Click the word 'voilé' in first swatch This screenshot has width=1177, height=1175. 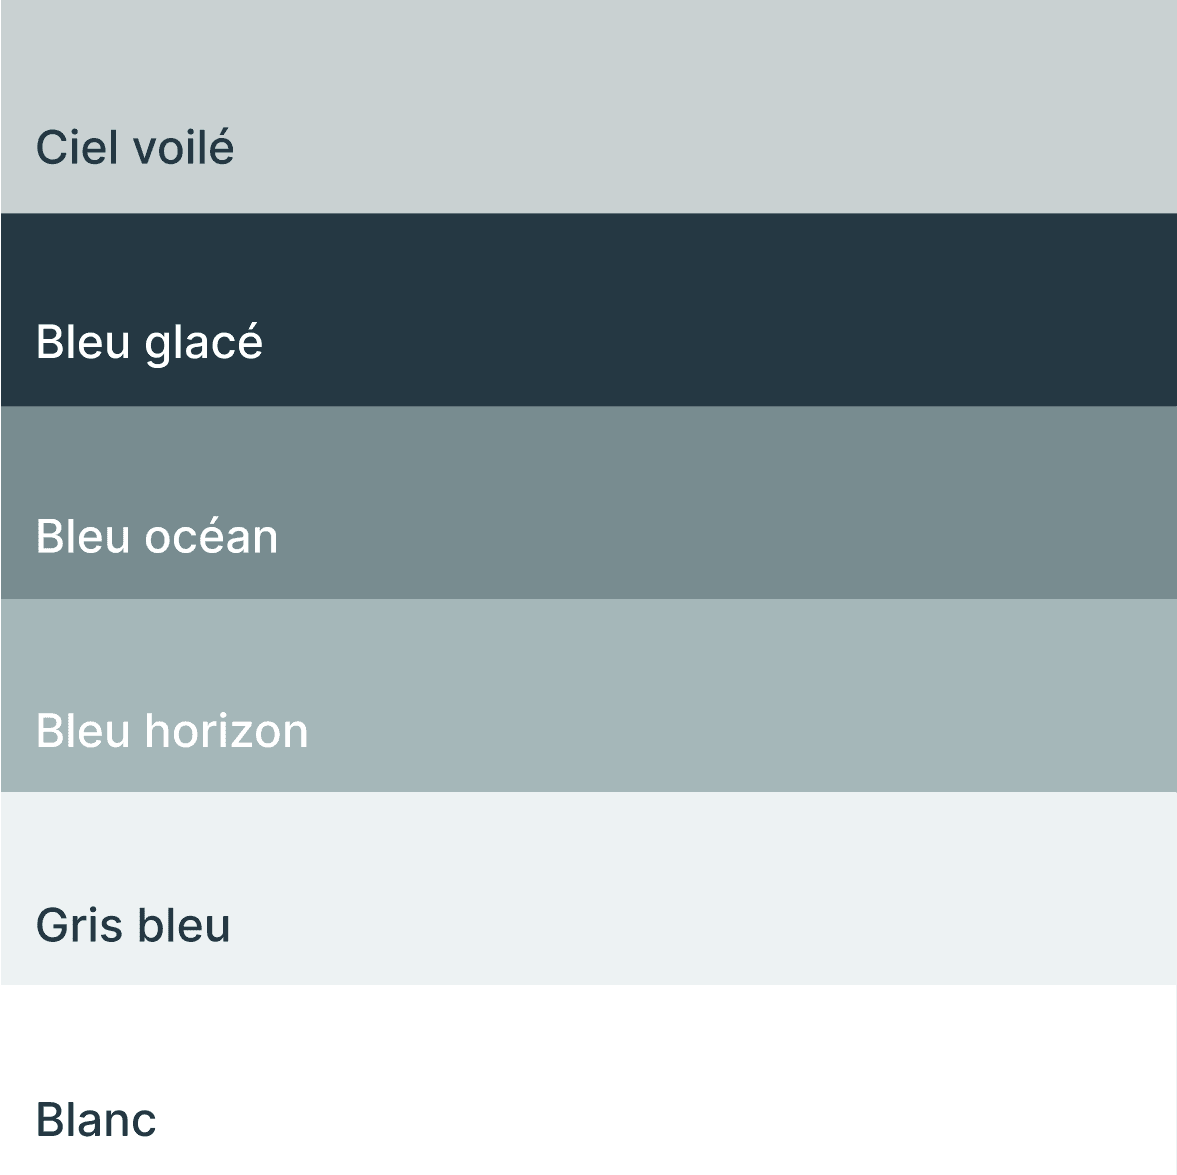[183, 146]
